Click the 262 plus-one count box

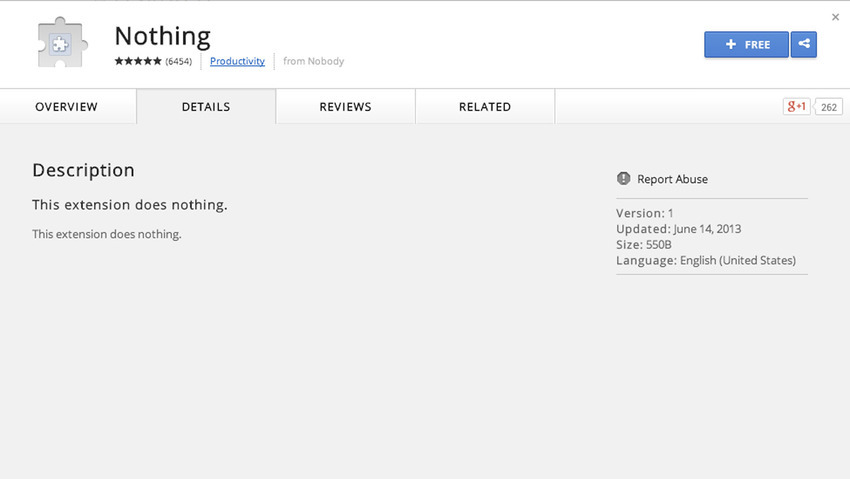(829, 107)
